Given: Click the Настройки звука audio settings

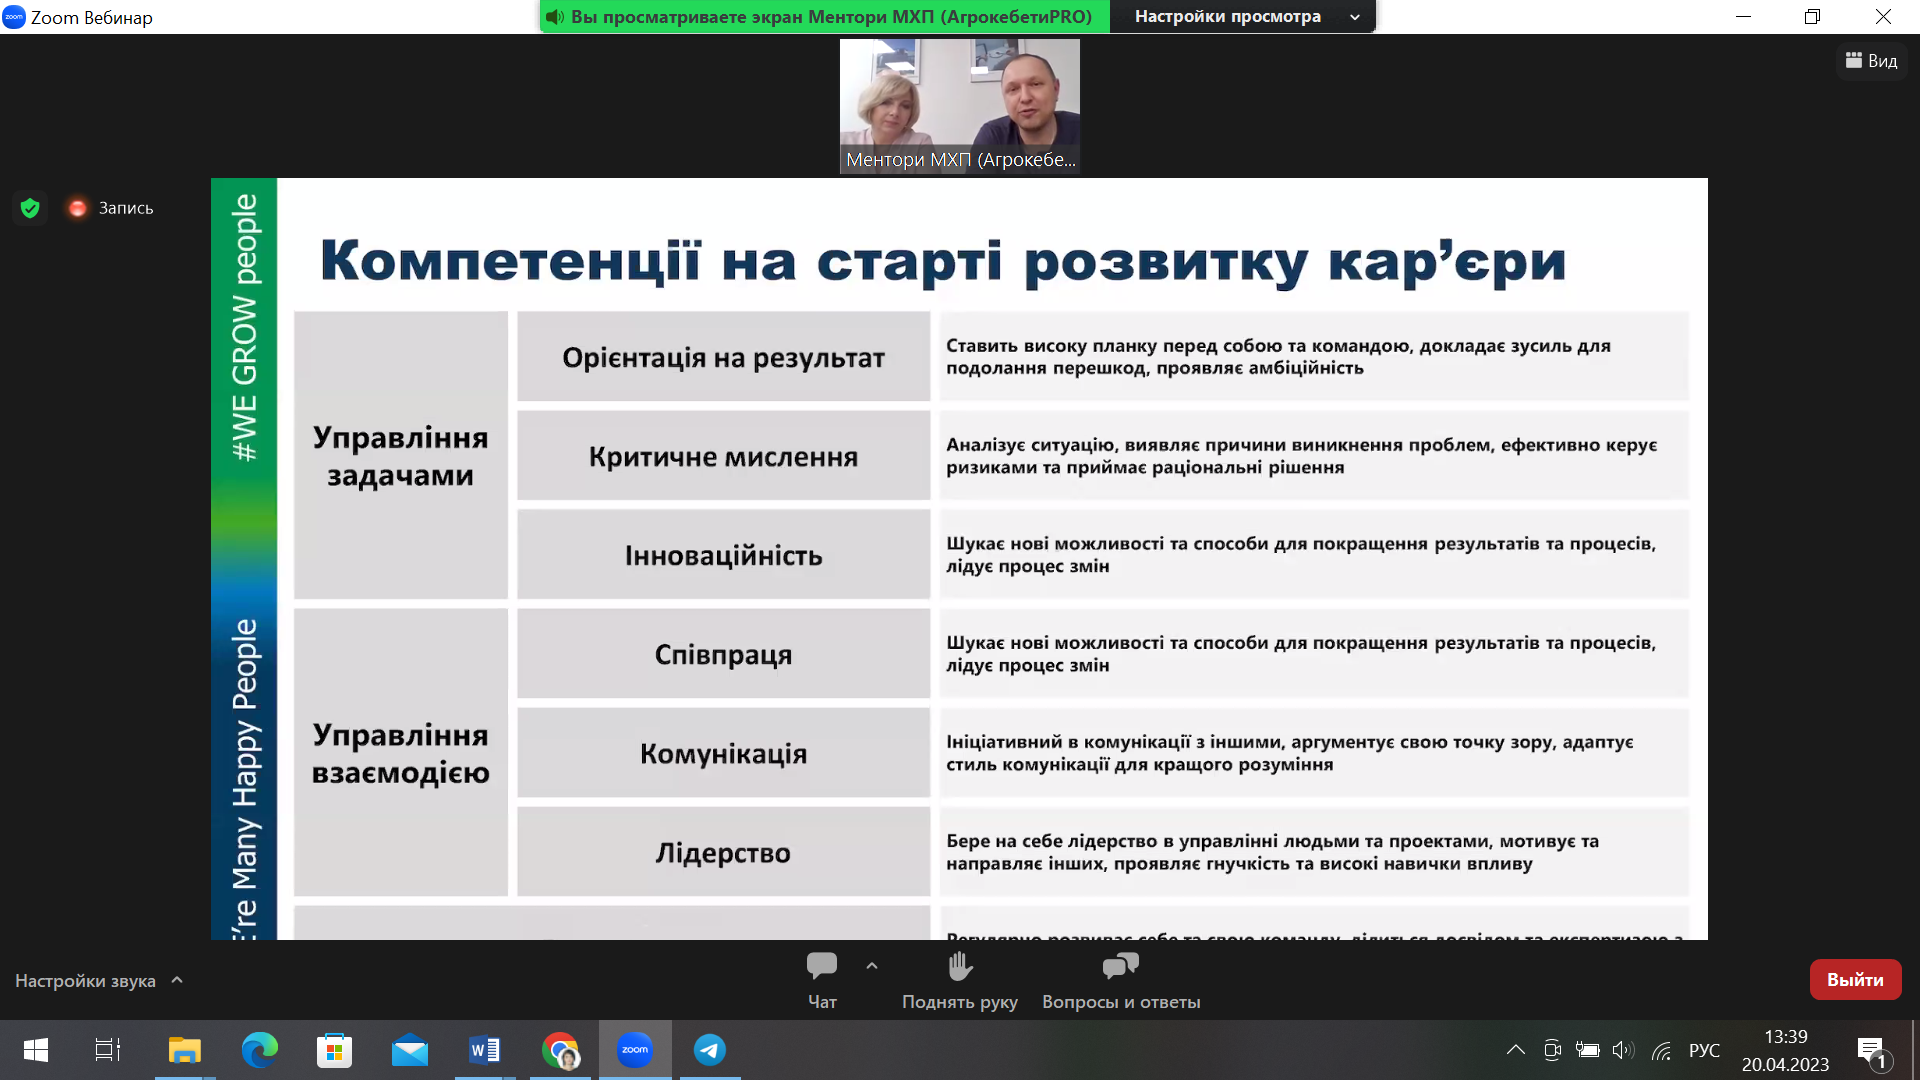Looking at the screenshot, I should coord(85,981).
